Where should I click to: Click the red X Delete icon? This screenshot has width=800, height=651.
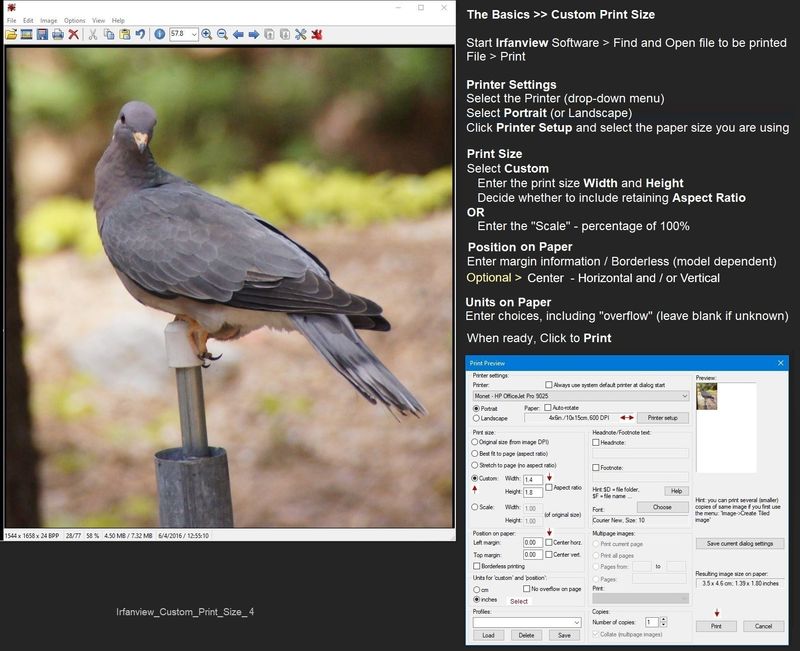[x=74, y=34]
